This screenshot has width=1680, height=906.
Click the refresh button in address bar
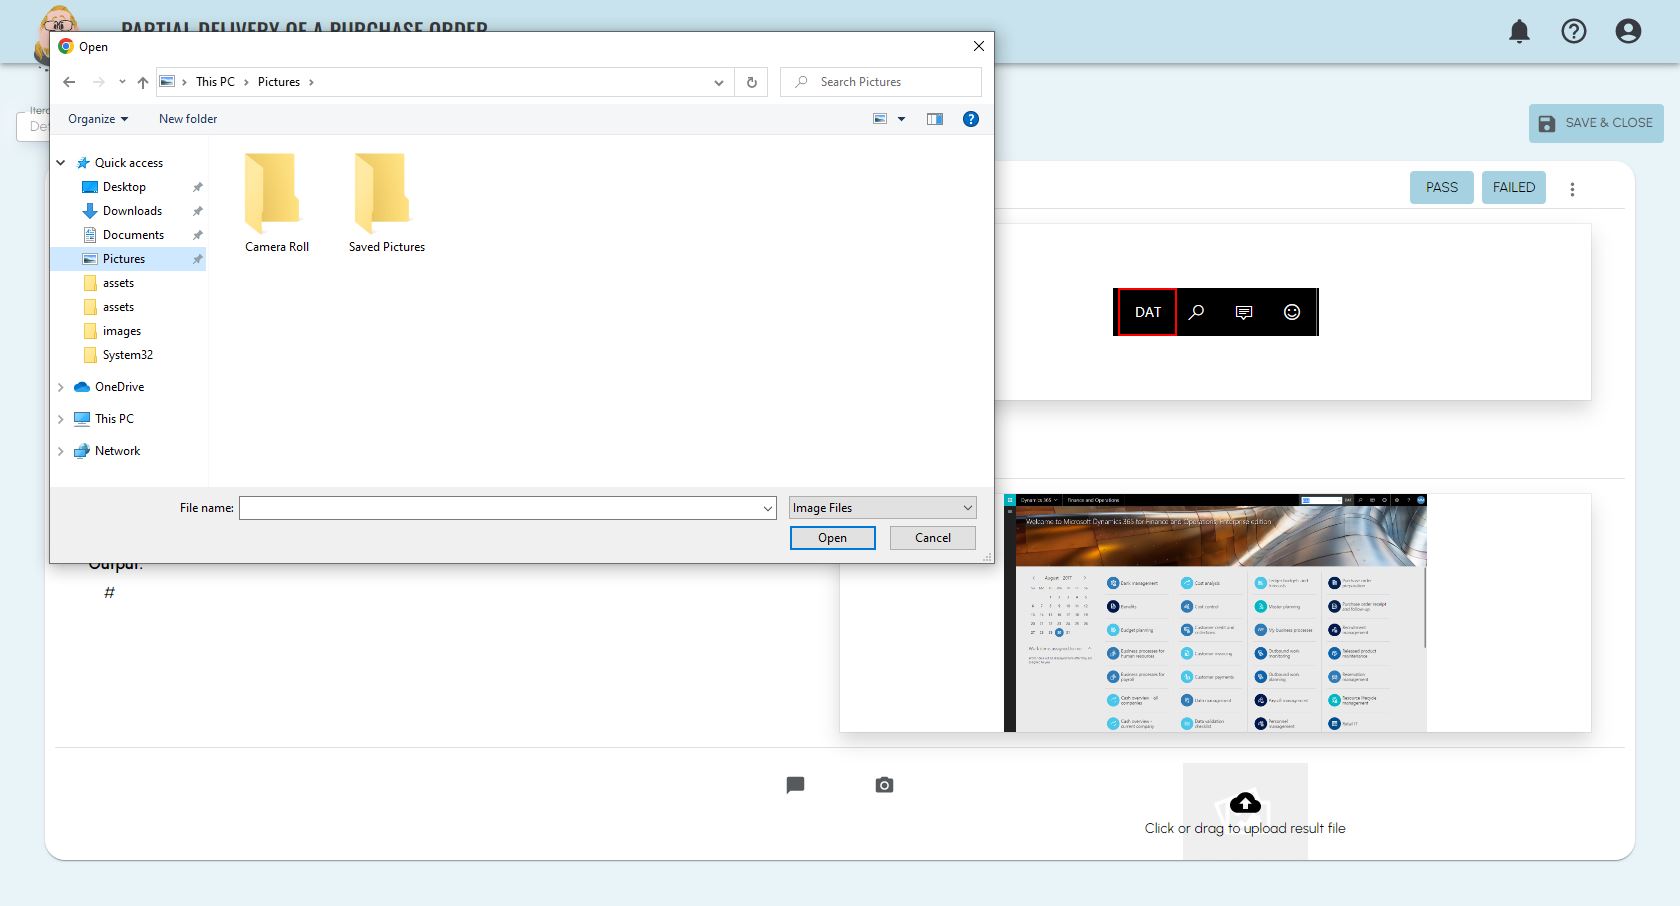tap(751, 82)
